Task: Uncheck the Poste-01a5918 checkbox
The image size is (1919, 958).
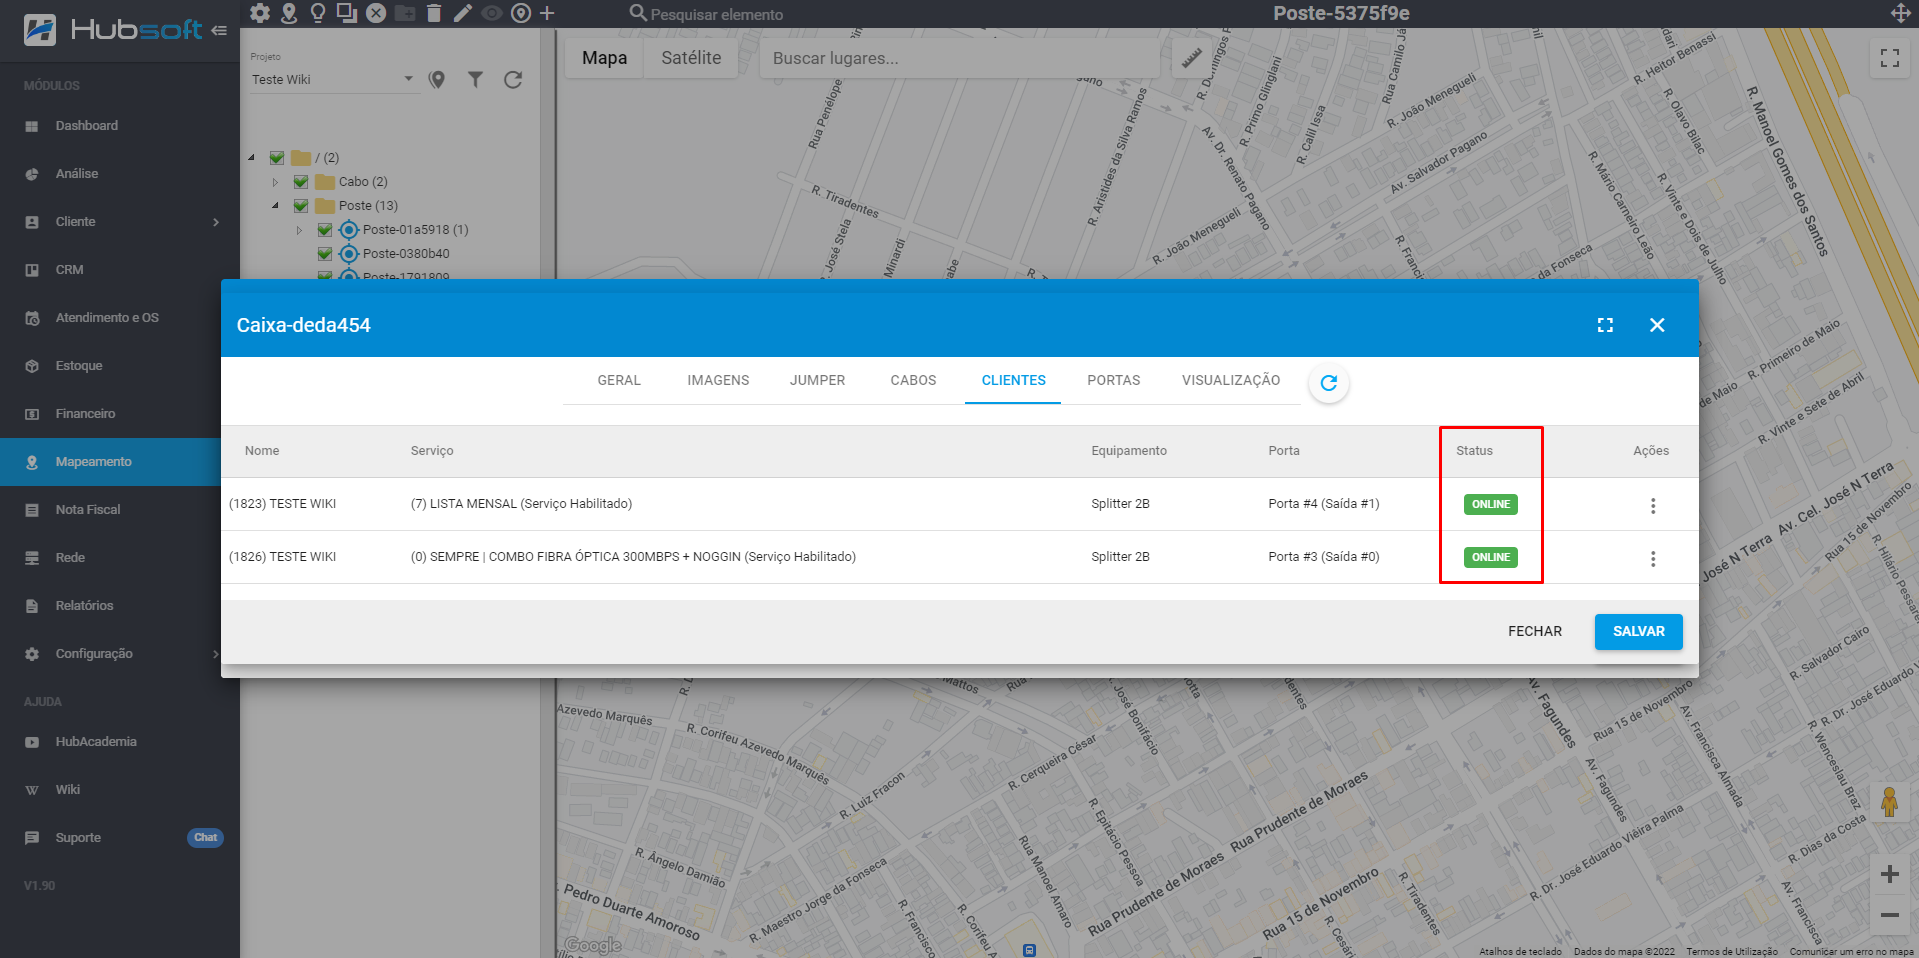Action: coord(325,230)
